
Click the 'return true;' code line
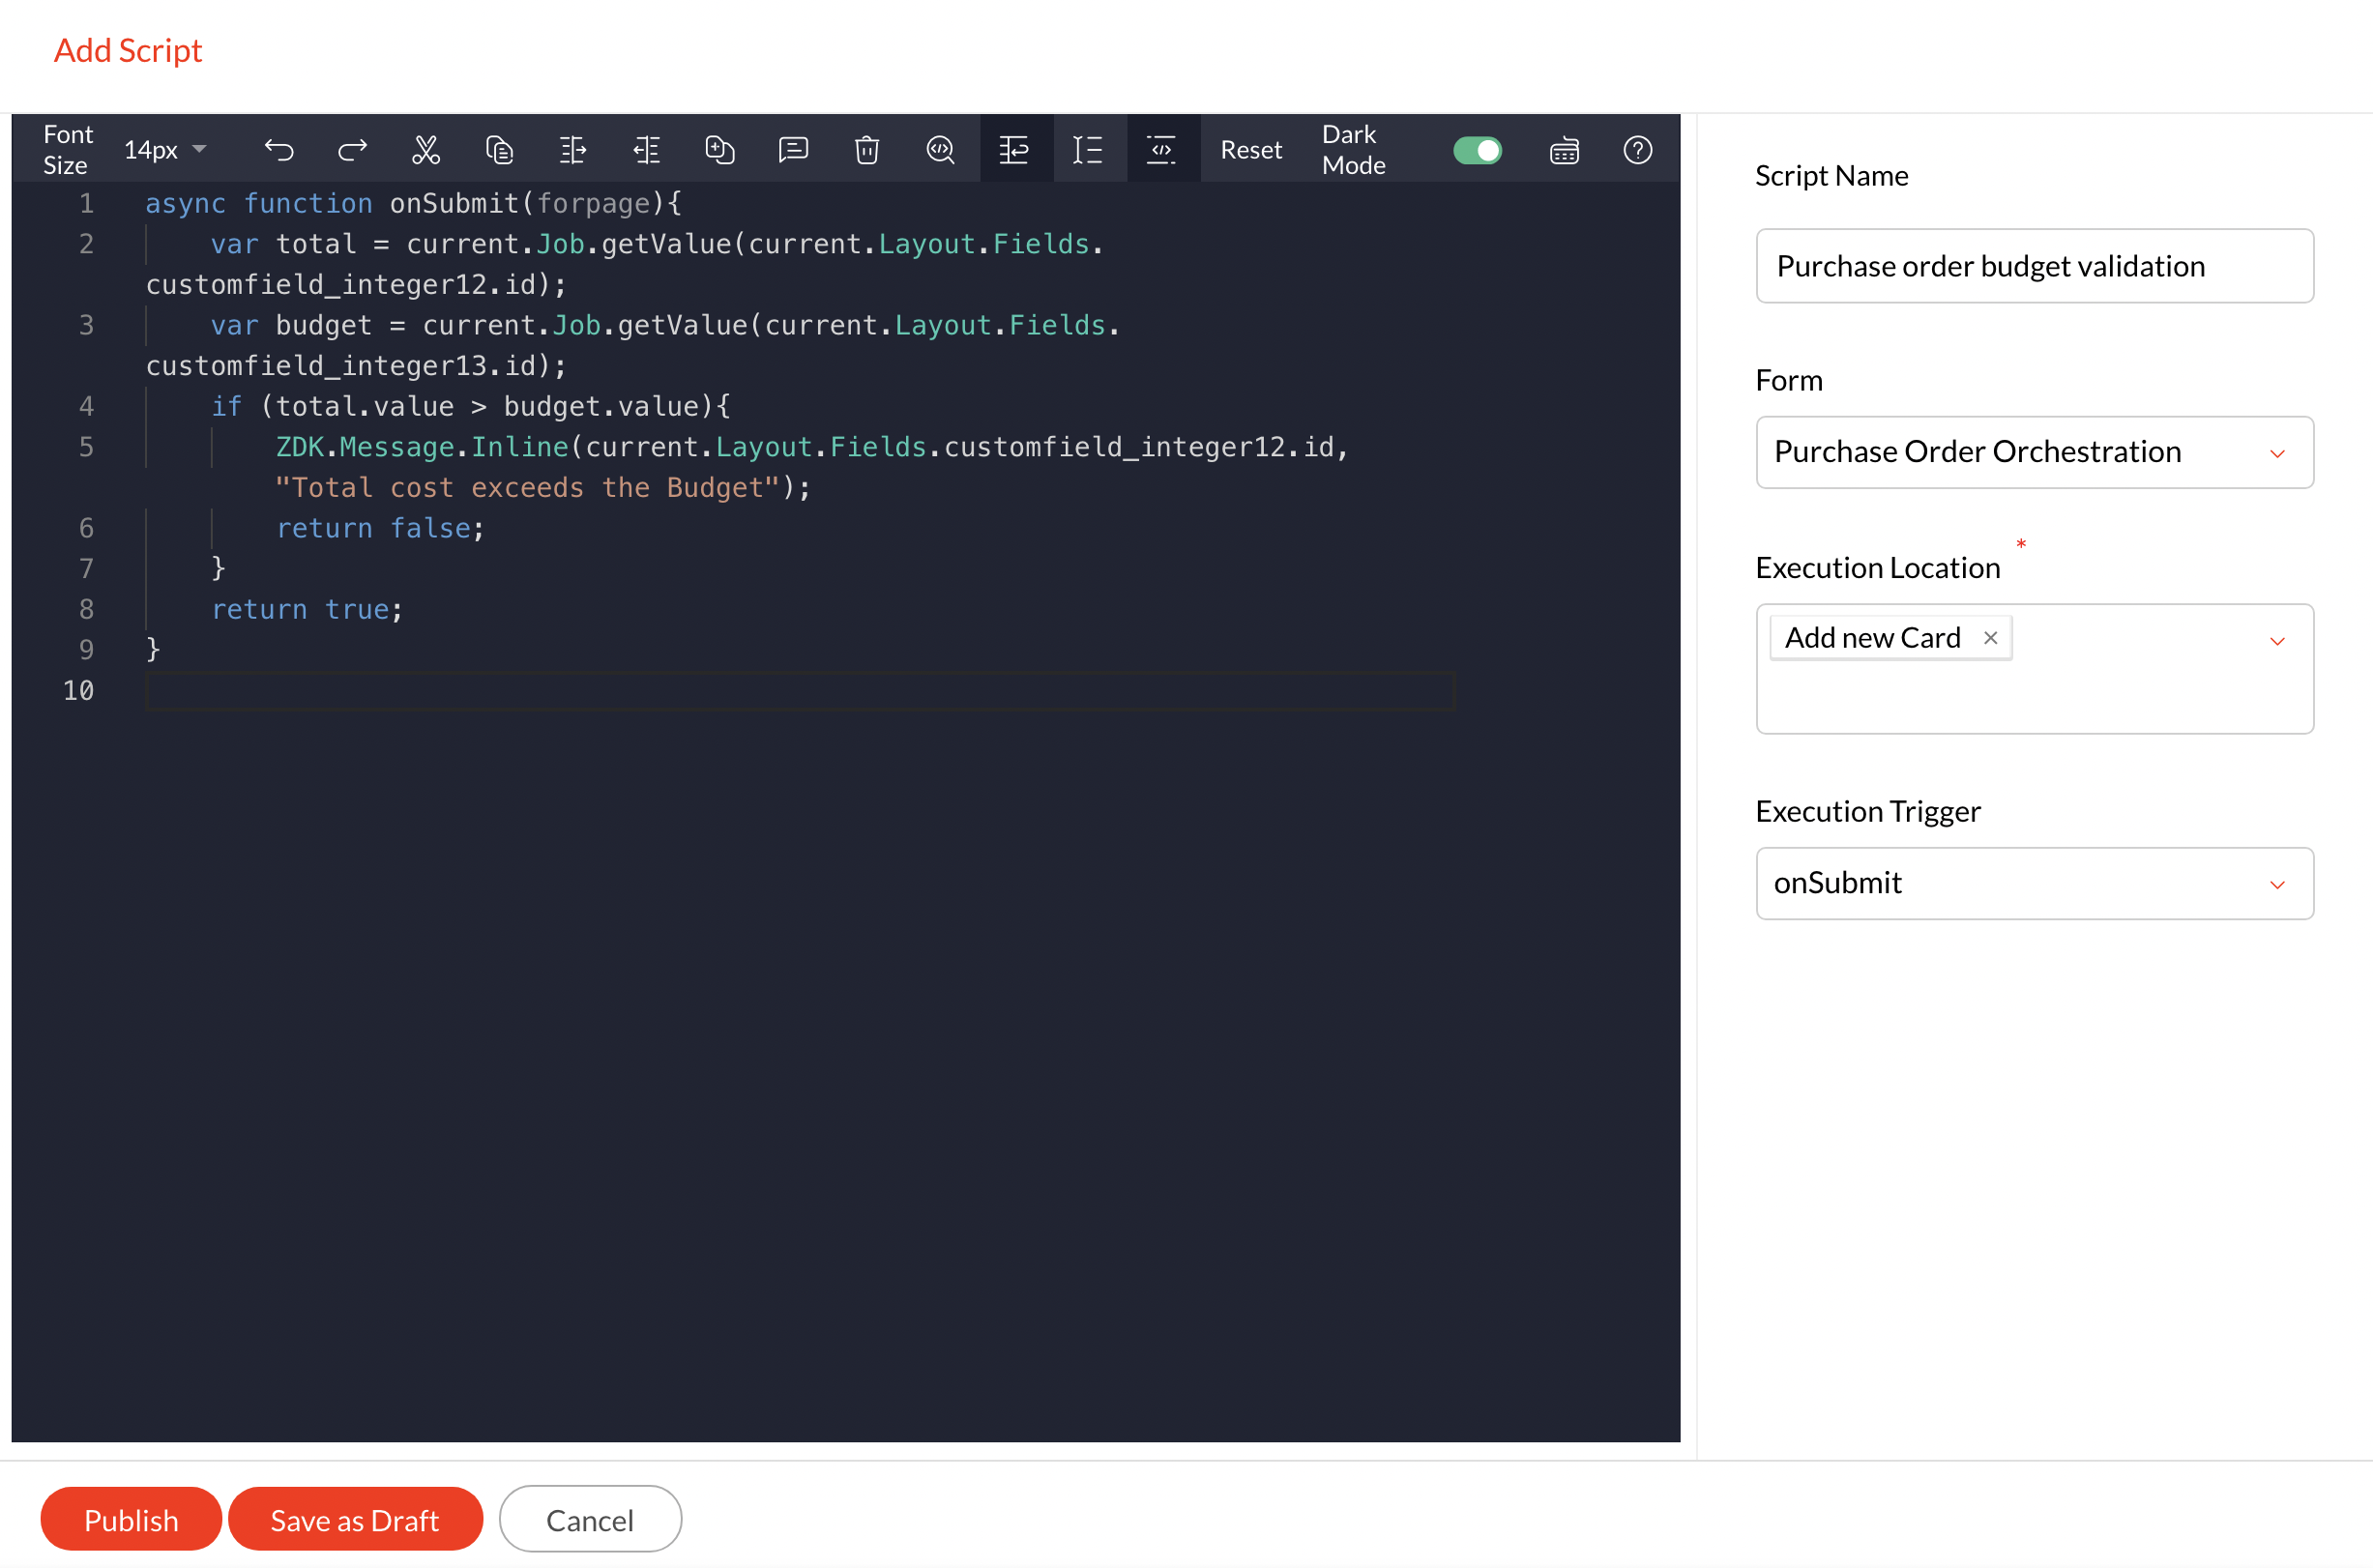pyautogui.click(x=307, y=609)
